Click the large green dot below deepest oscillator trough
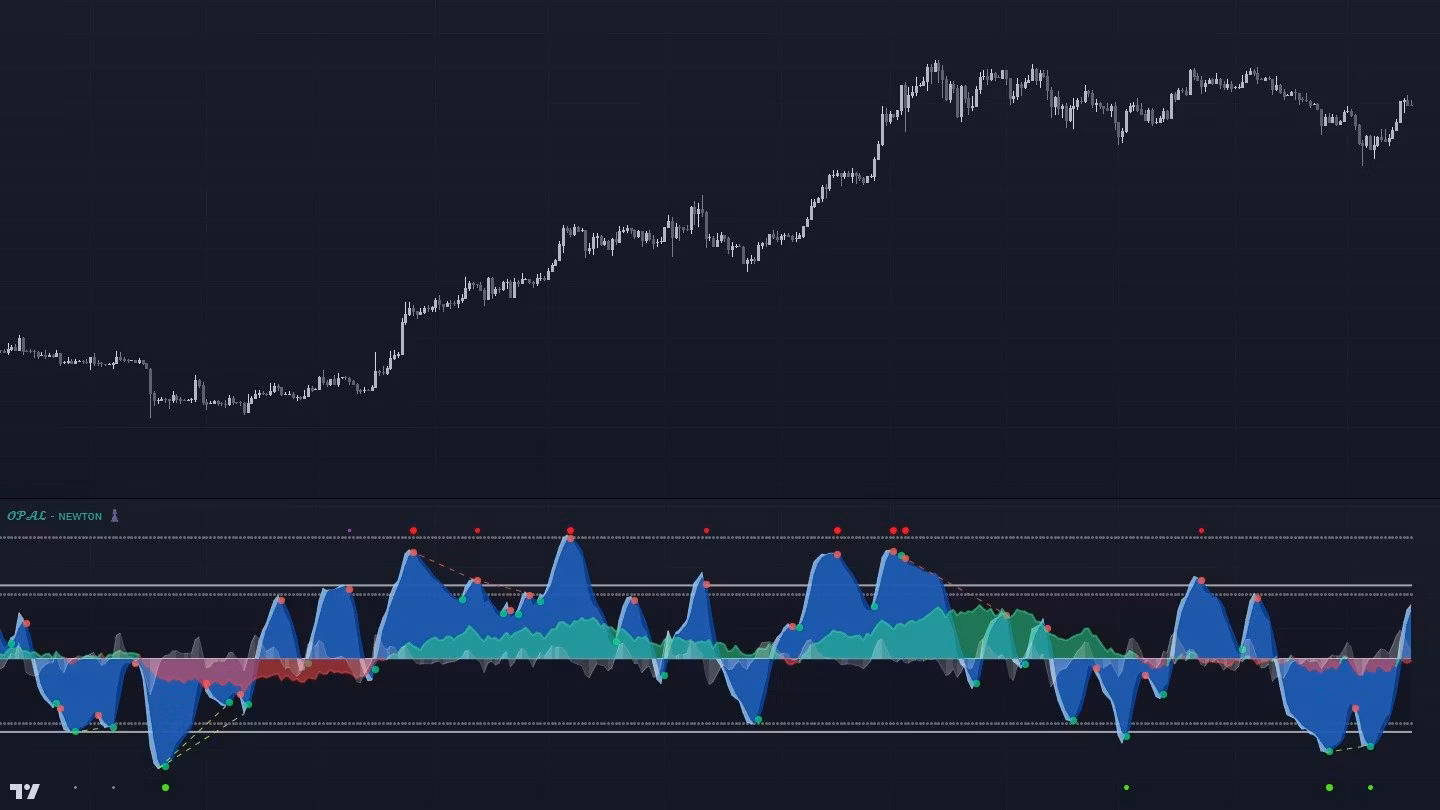The width and height of the screenshot is (1440, 810). 165,788
